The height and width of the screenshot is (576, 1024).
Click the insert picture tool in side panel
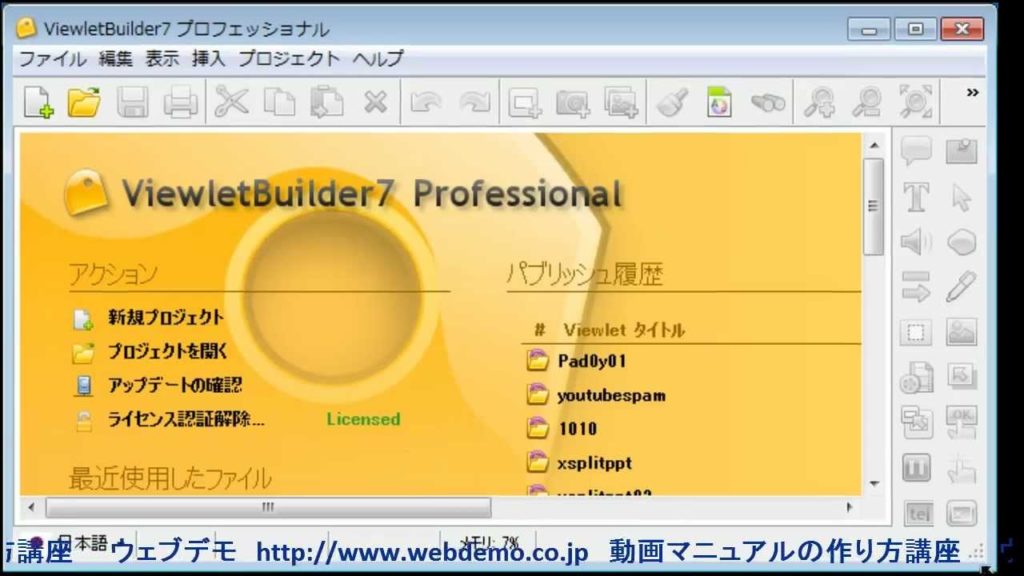click(961, 332)
